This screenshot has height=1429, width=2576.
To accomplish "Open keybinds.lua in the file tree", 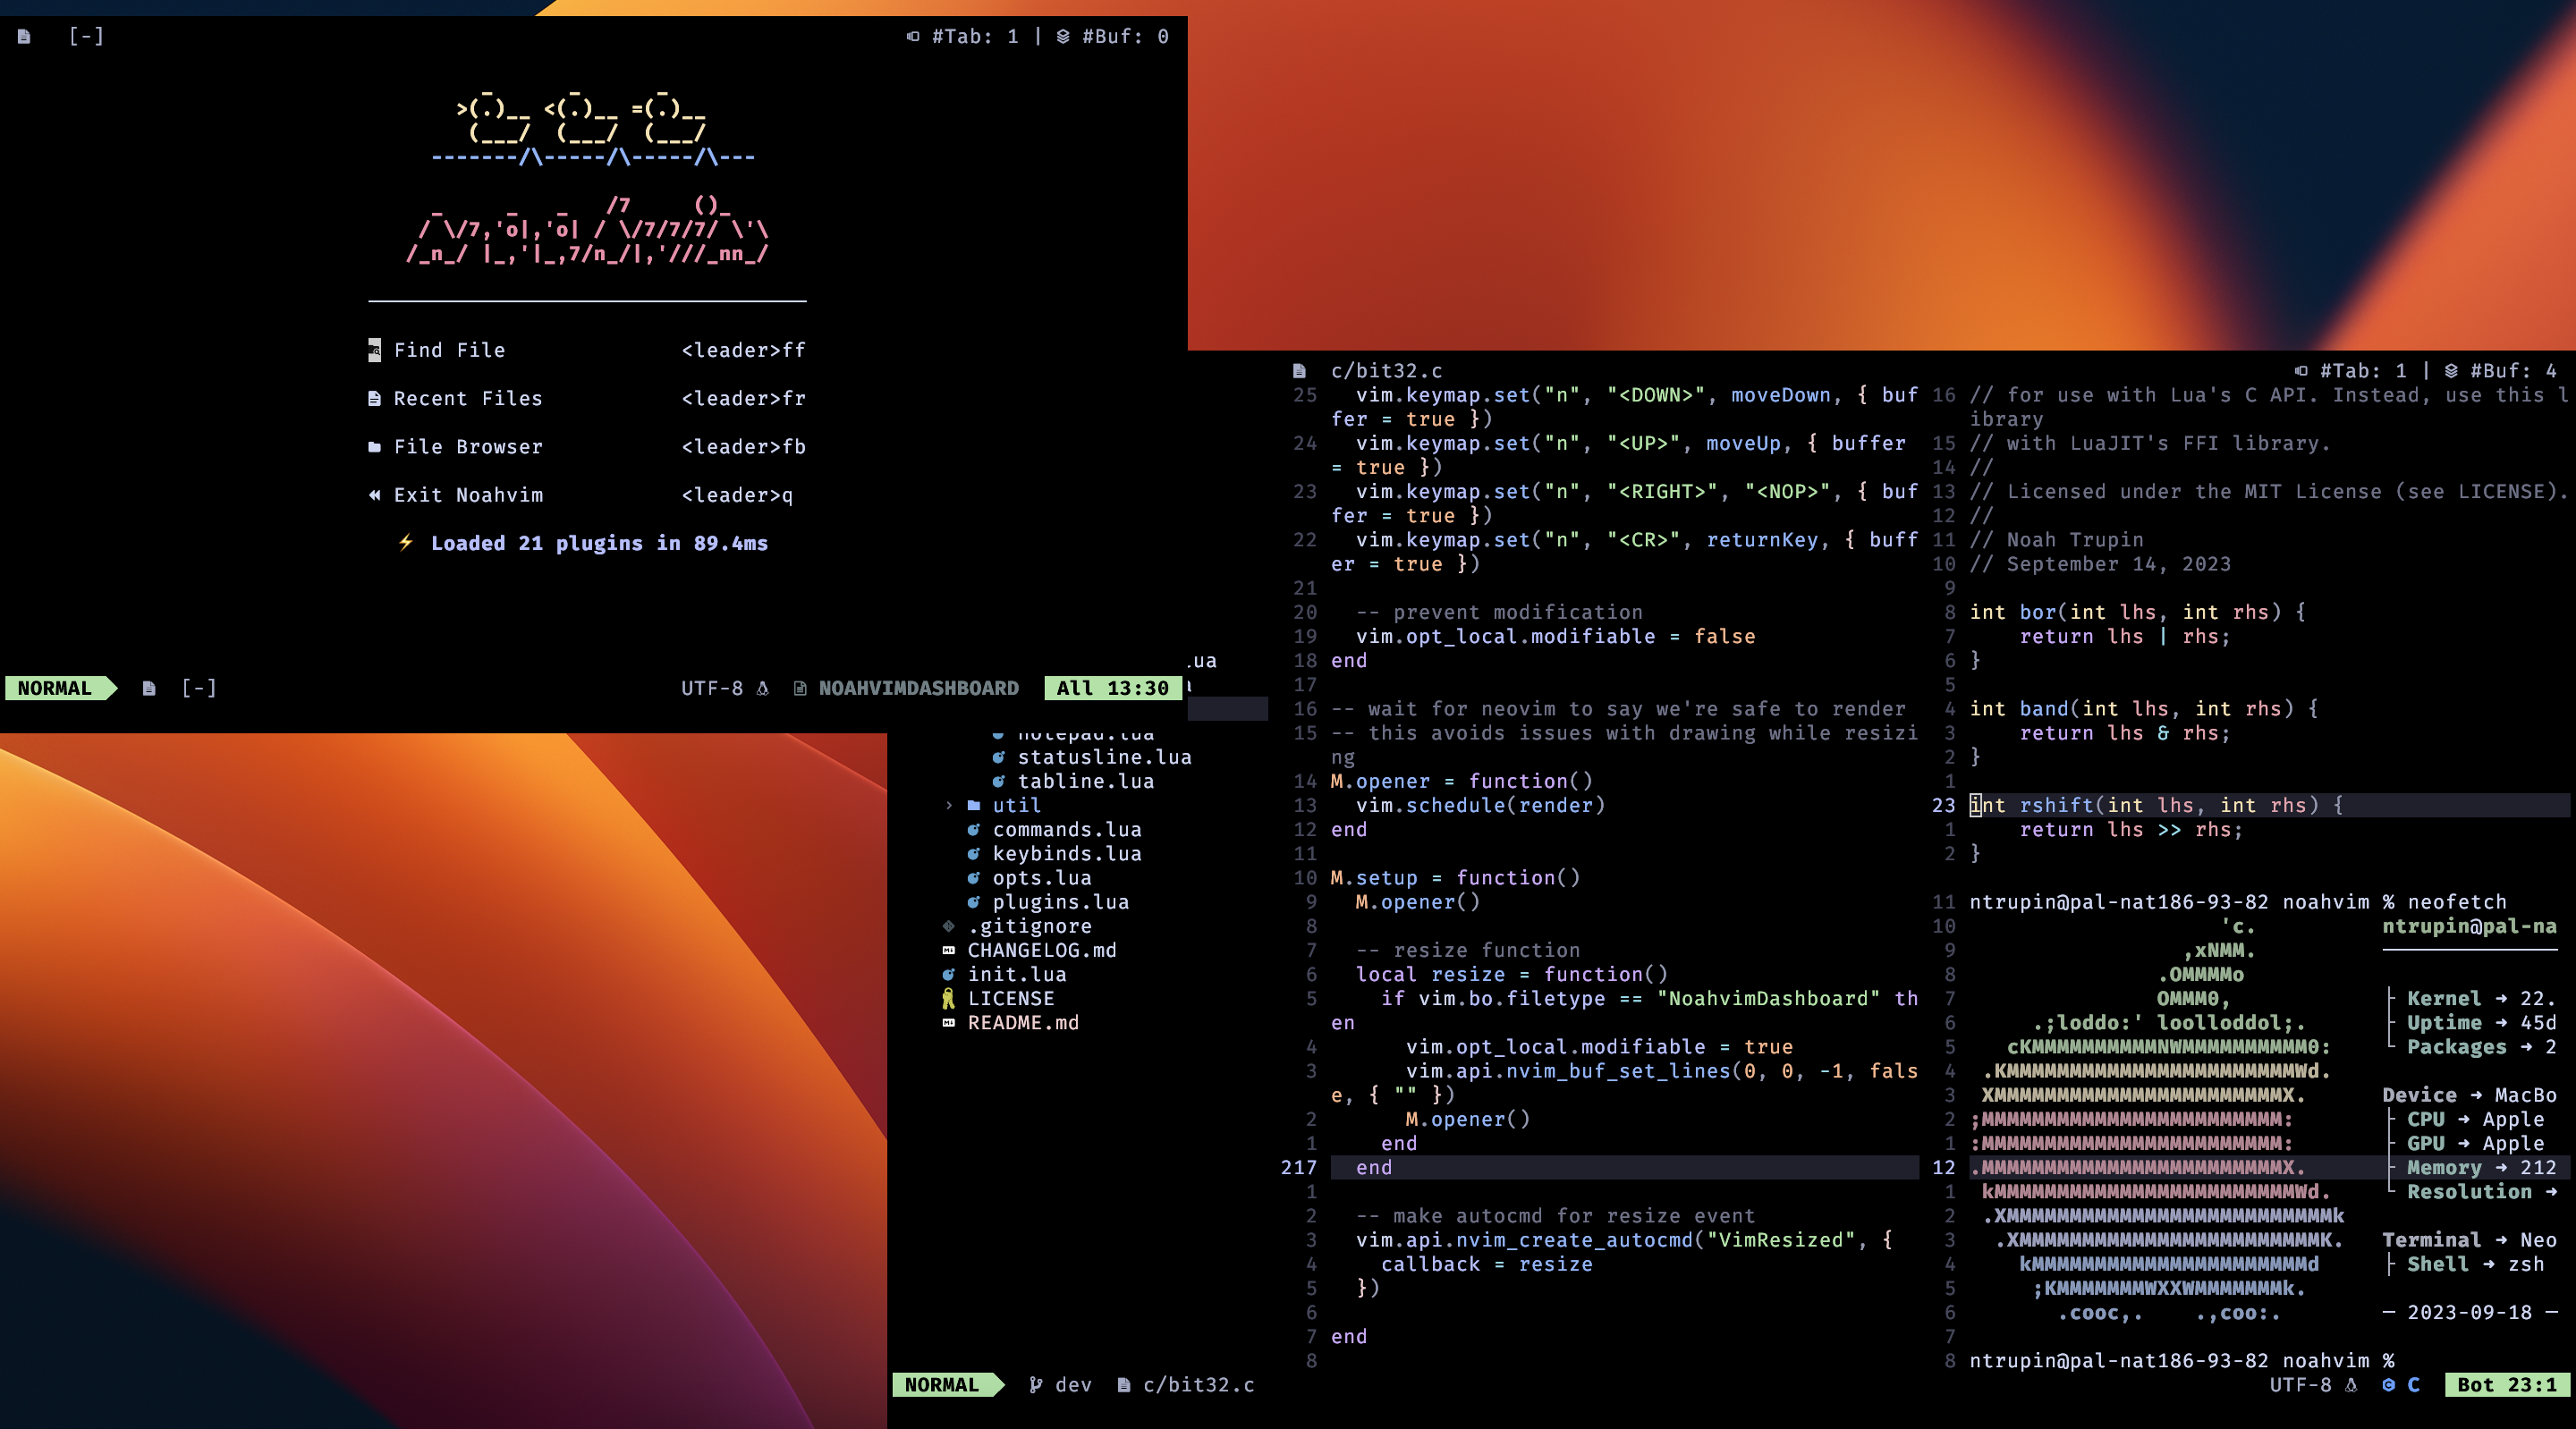I will coord(1066,853).
